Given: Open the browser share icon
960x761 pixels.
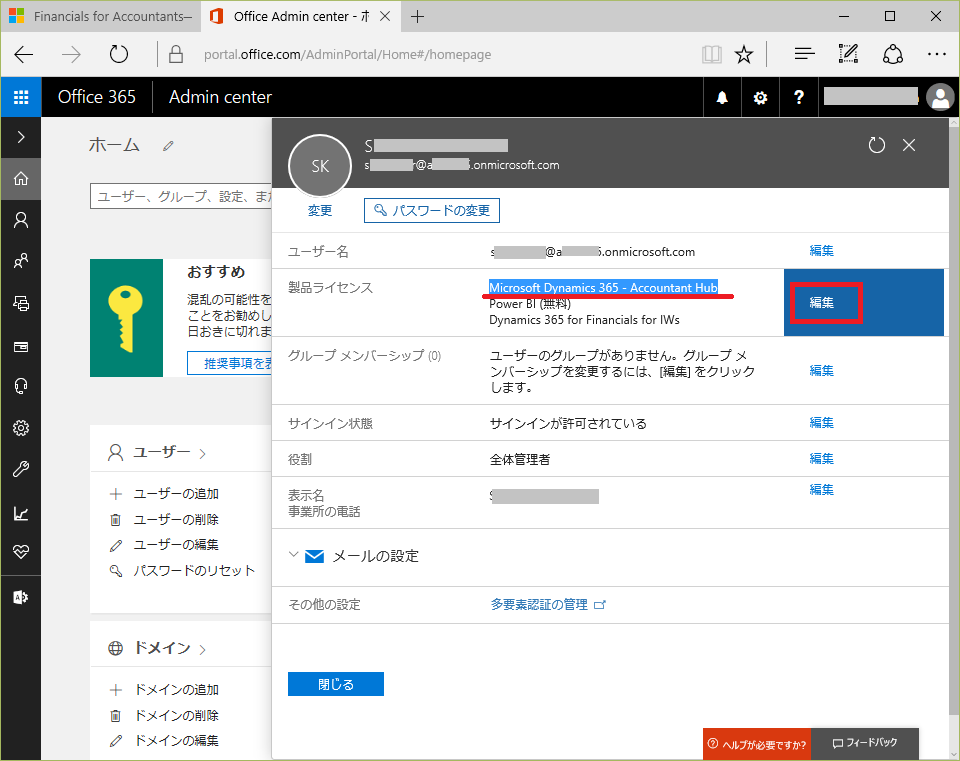Looking at the screenshot, I should (x=893, y=54).
